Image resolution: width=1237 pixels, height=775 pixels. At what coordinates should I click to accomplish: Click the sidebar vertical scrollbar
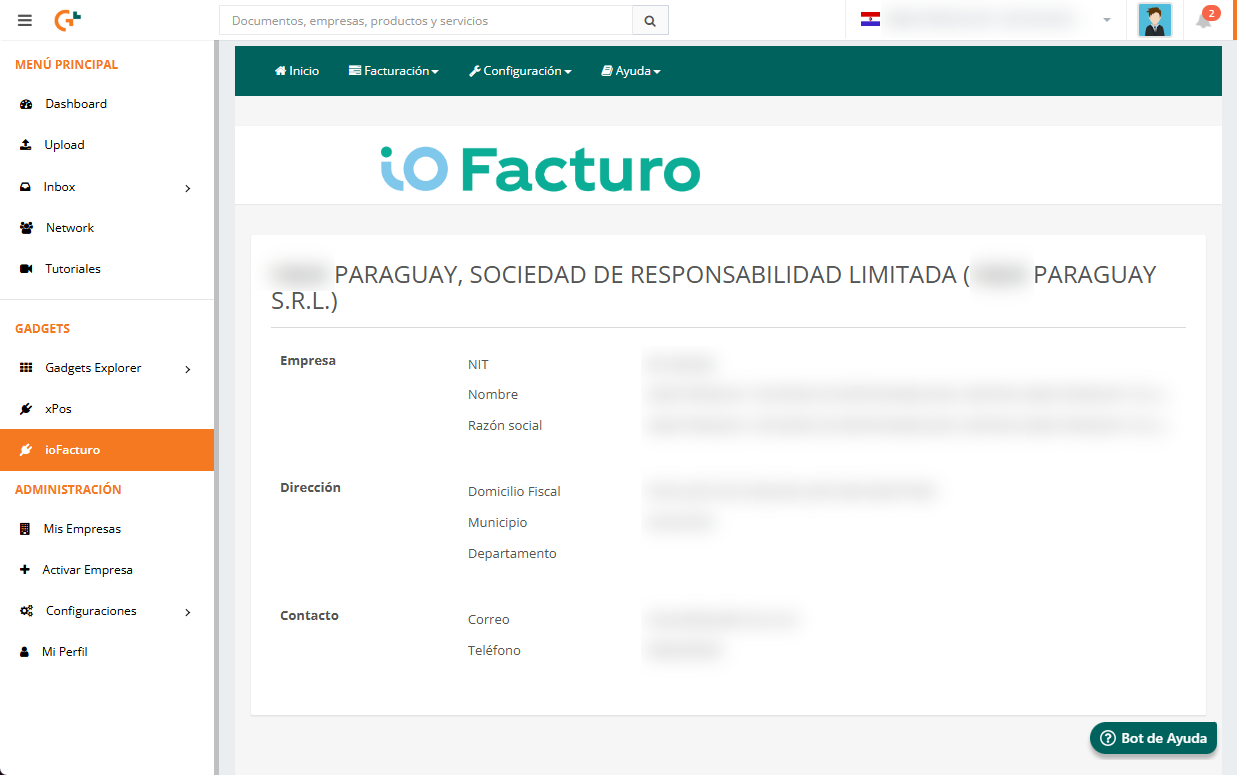pos(216,408)
